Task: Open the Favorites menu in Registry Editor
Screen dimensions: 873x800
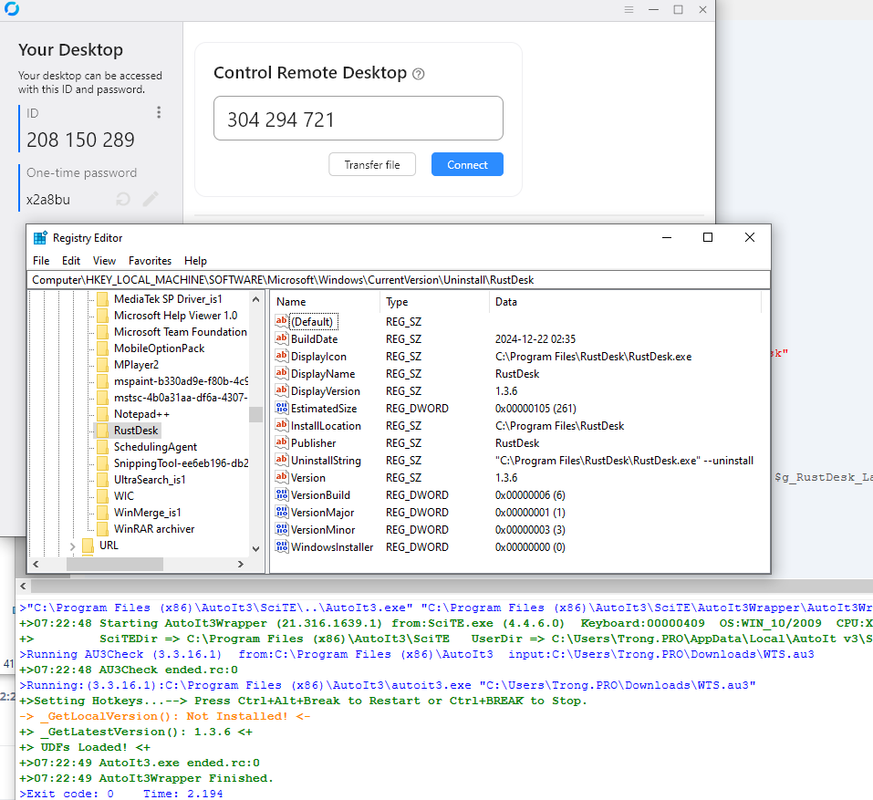Action: coord(150,261)
